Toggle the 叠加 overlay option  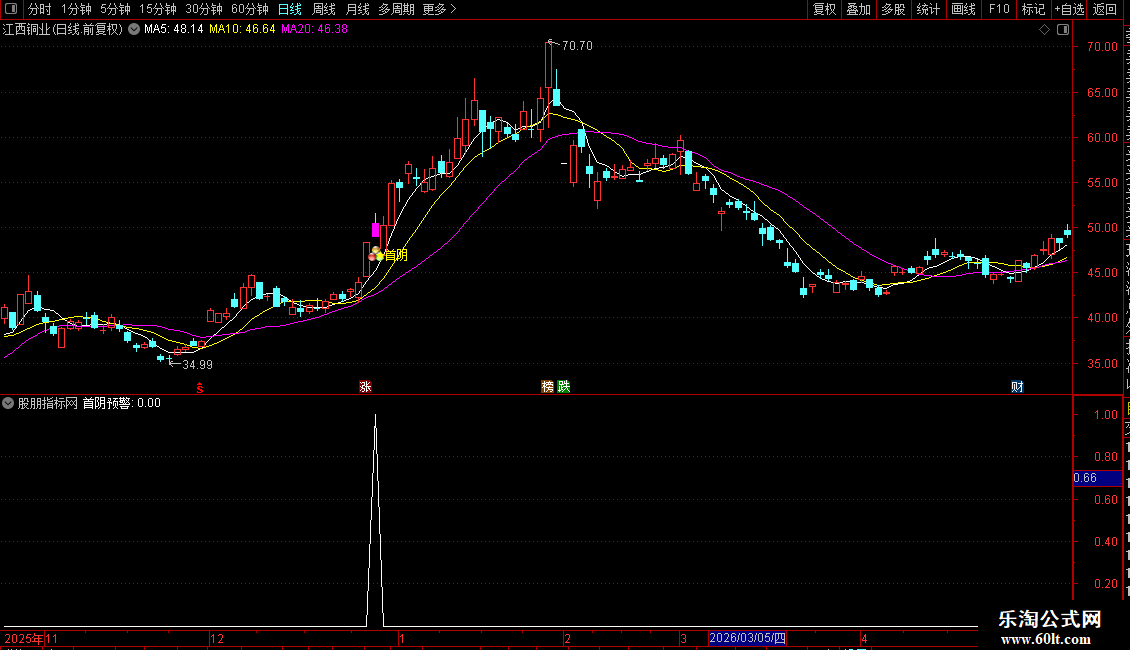(858, 9)
